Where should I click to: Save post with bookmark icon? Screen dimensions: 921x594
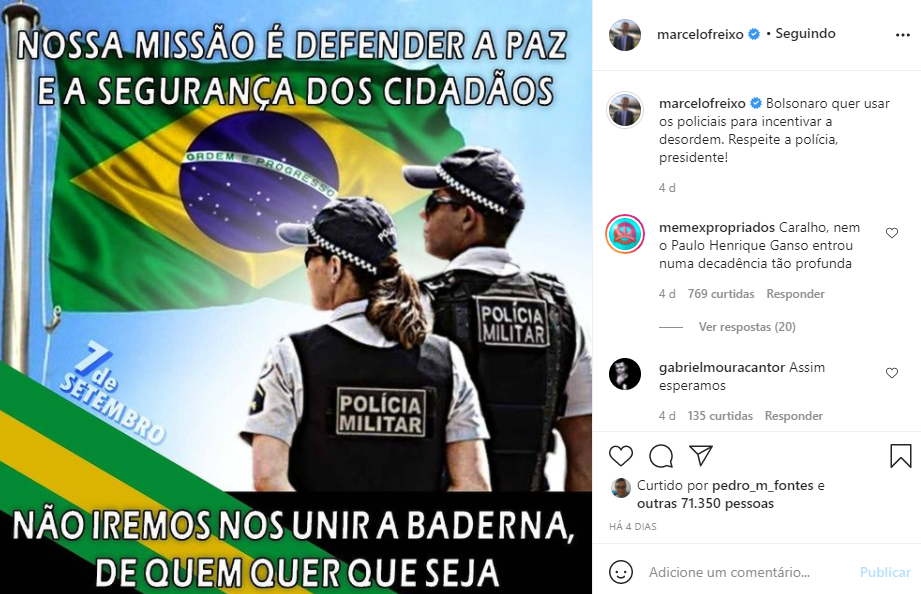point(900,456)
